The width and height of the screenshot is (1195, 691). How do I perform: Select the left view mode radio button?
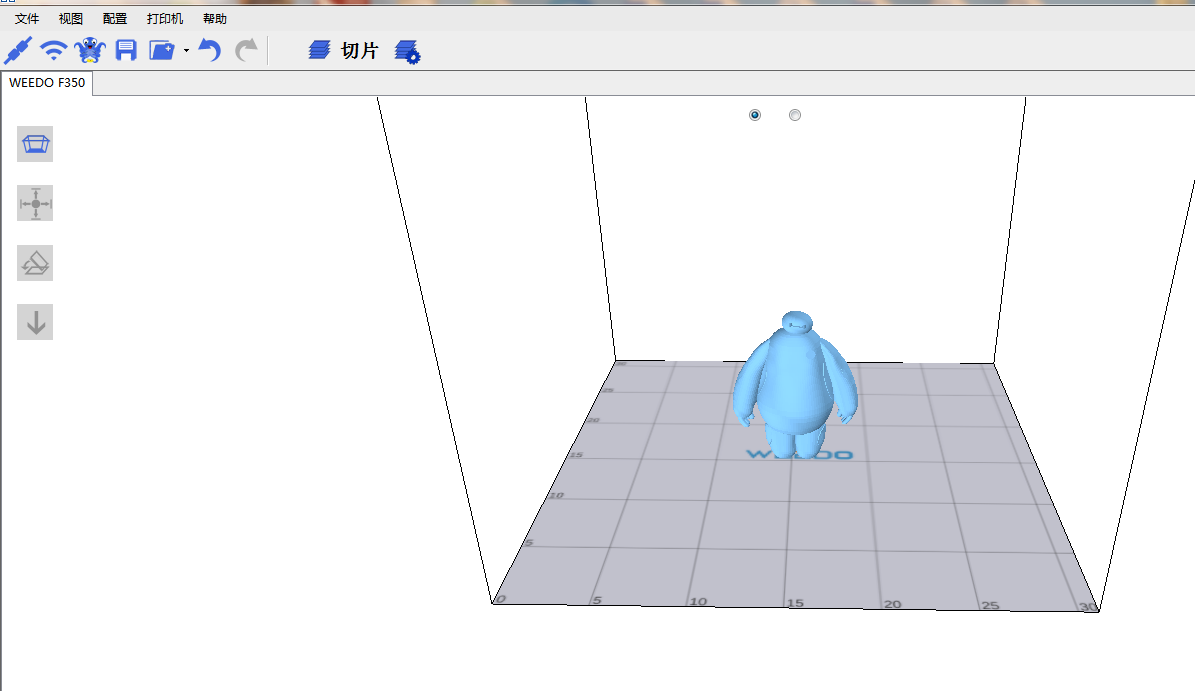pyautogui.click(x=755, y=115)
